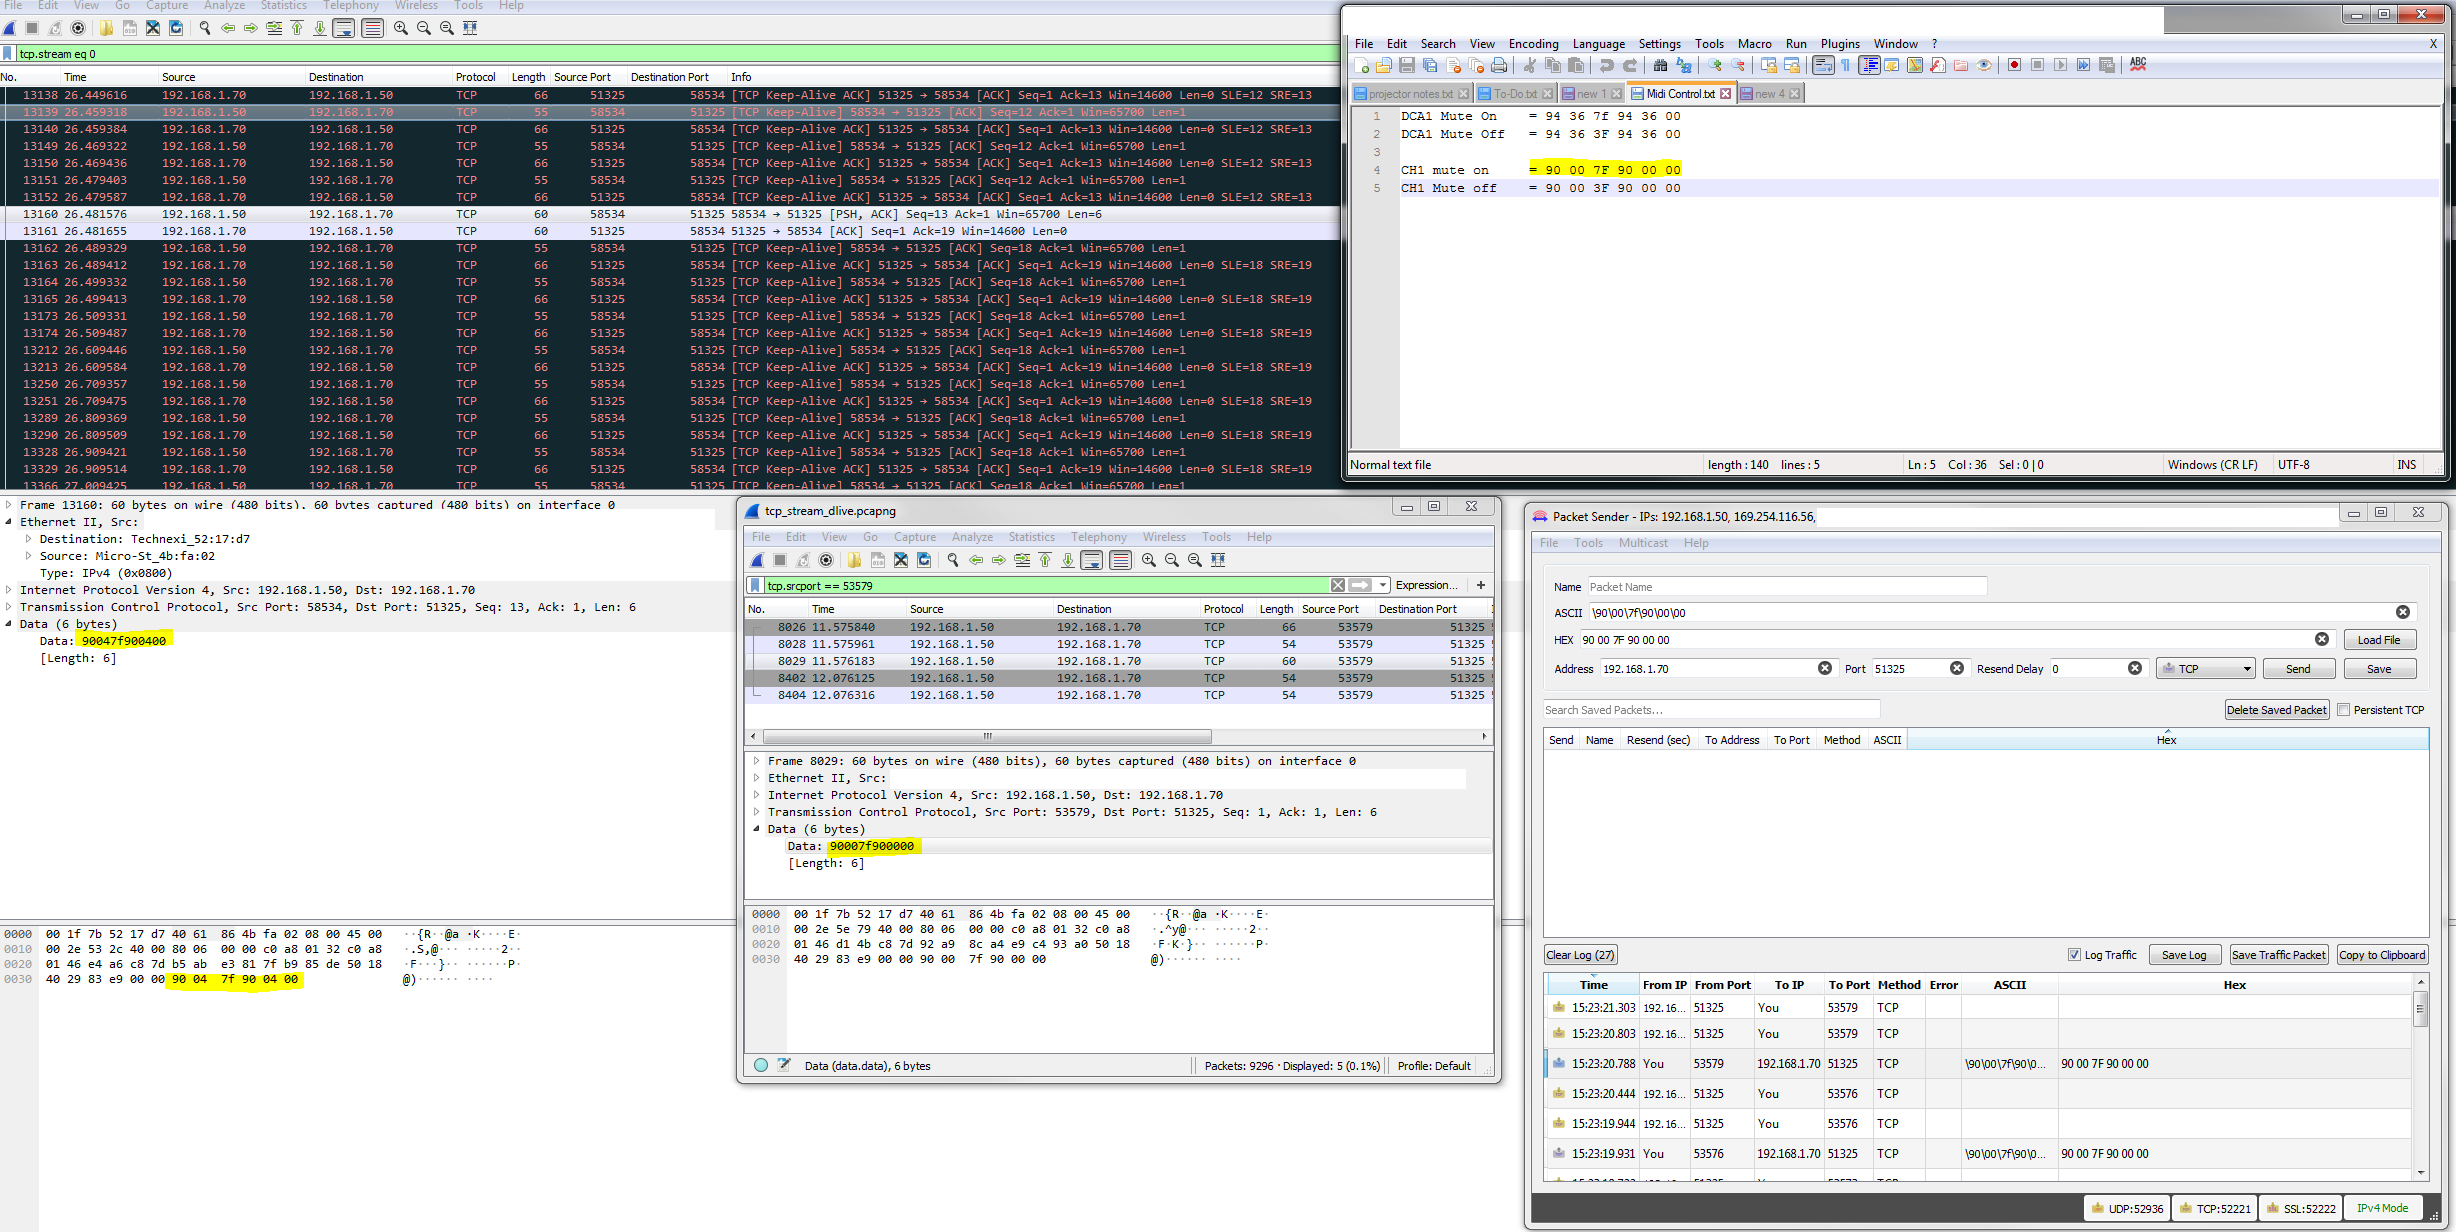This screenshot has height=1232, width=2456.
Task: Click the capture options gear icon
Action: pyautogui.click(x=78, y=28)
